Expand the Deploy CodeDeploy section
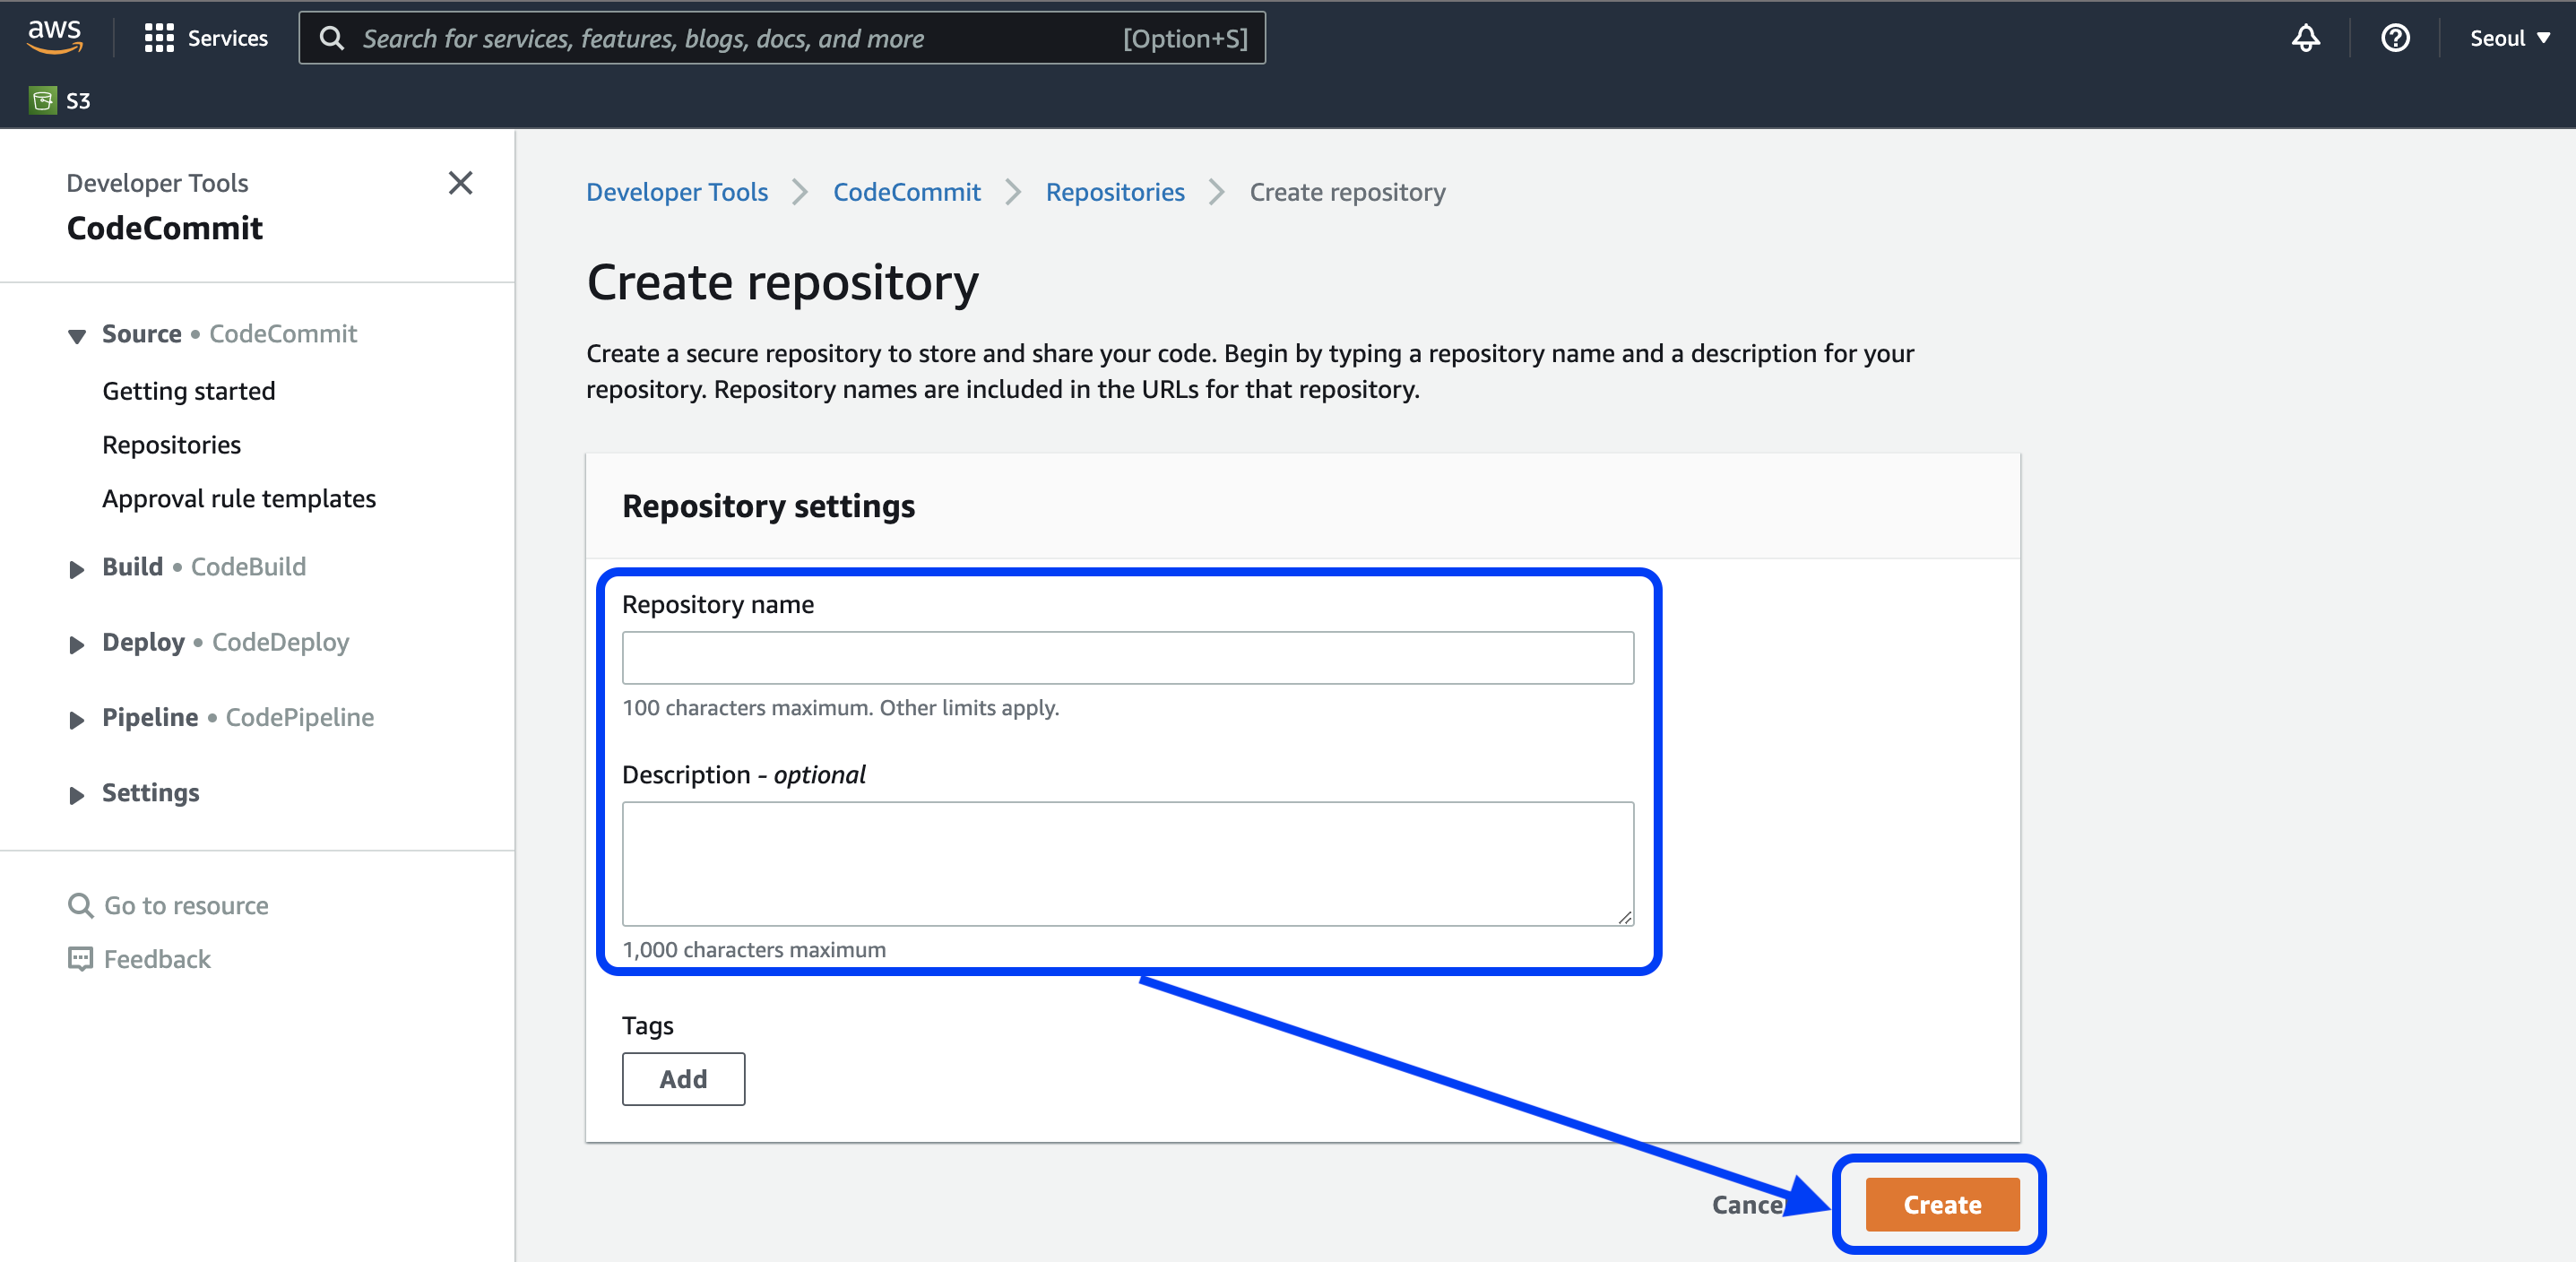Screen dimensions: 2576x1262 [77, 644]
